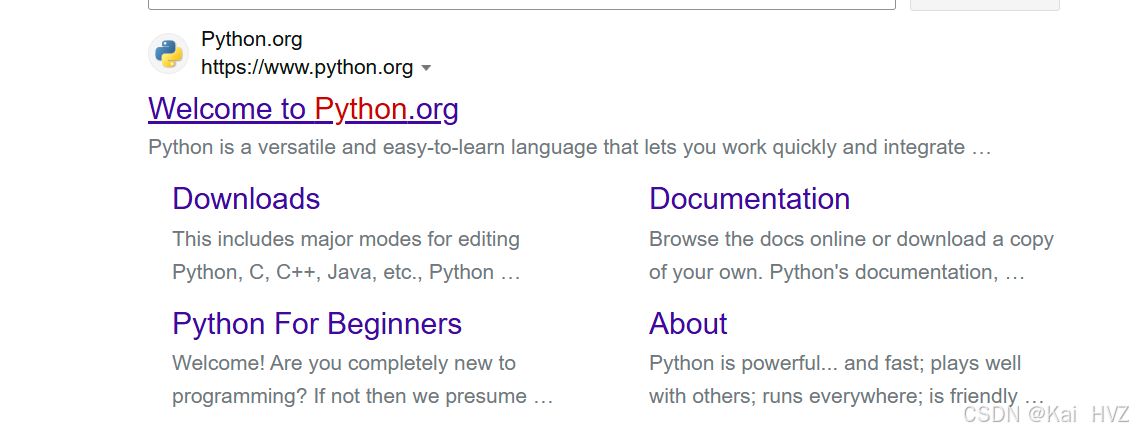Open the Downloads sitelink
This screenshot has width=1133, height=434.
pos(246,199)
